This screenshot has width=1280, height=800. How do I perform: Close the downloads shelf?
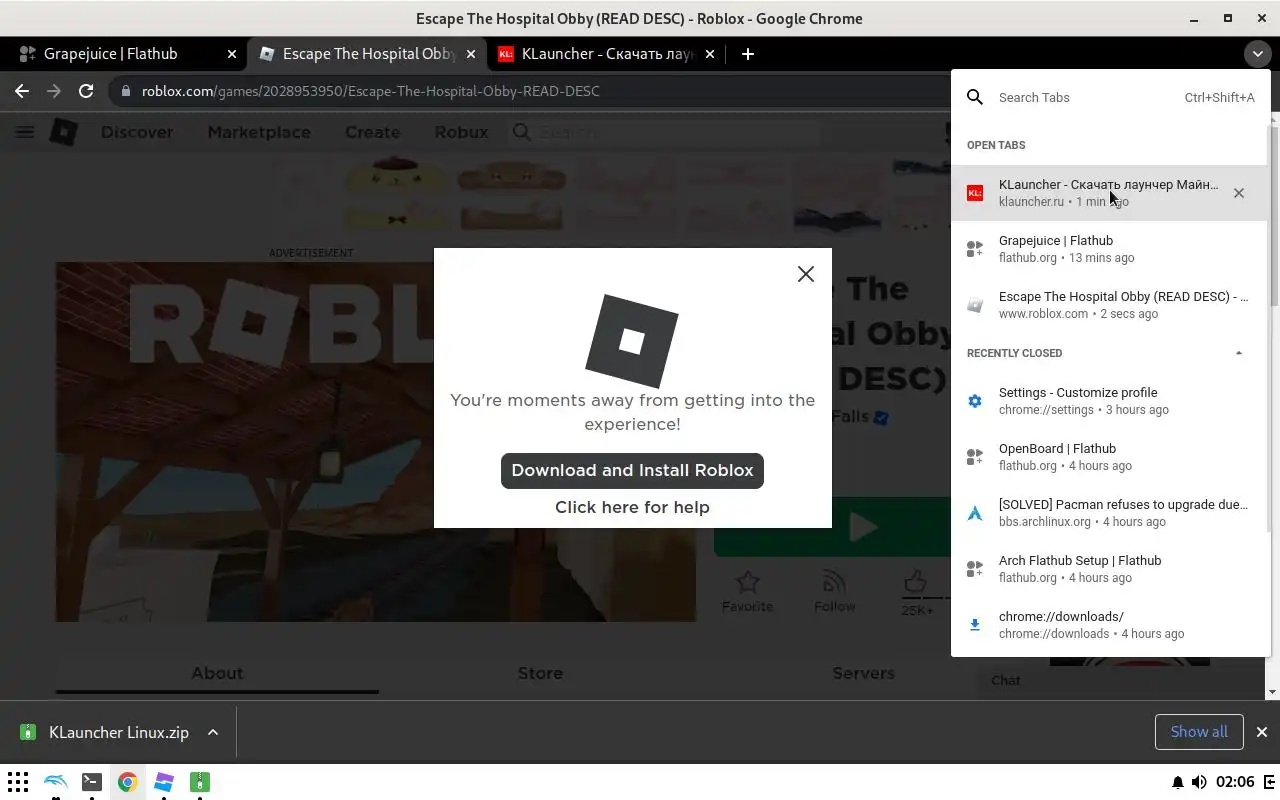click(1262, 732)
